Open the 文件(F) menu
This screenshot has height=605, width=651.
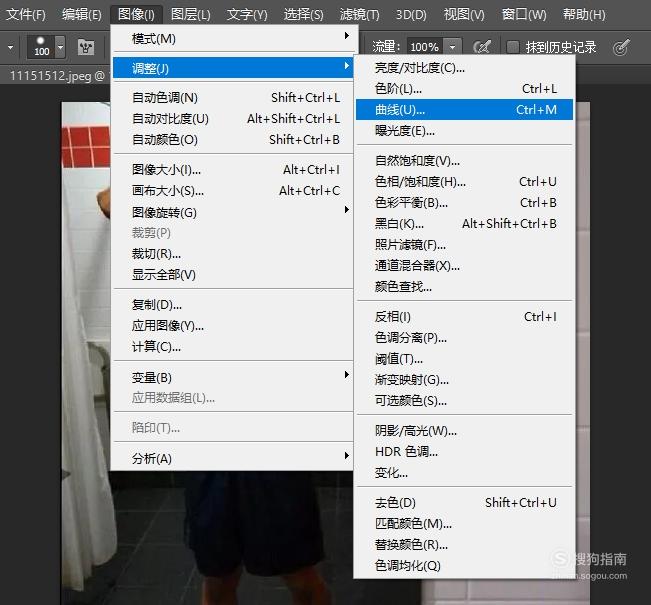[x=26, y=15]
